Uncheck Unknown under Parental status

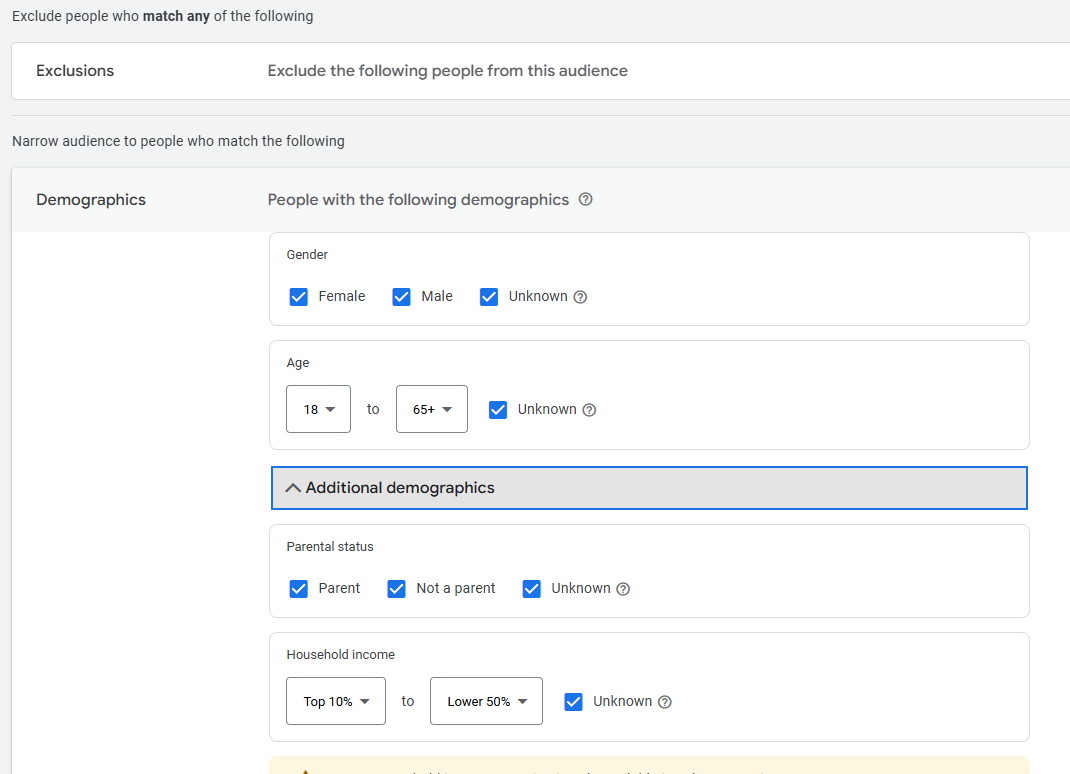pos(531,588)
